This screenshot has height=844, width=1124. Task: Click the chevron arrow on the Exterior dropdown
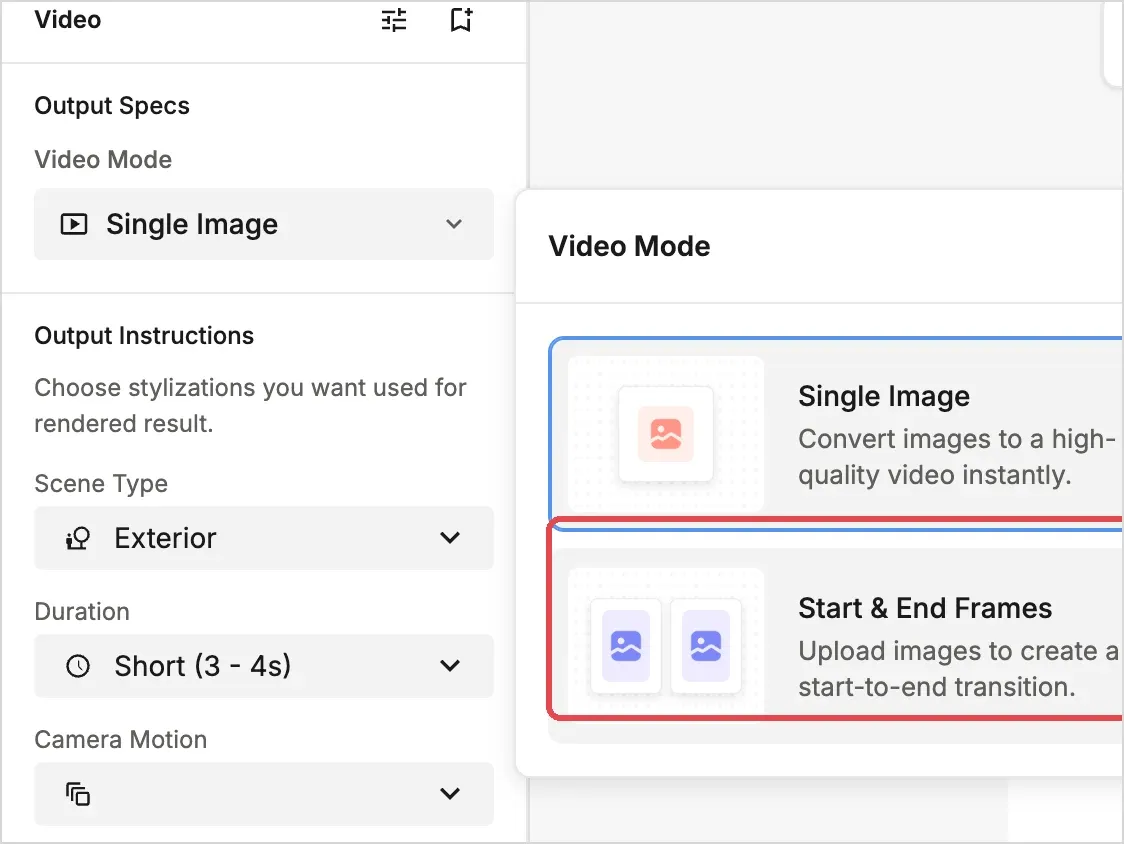450,538
